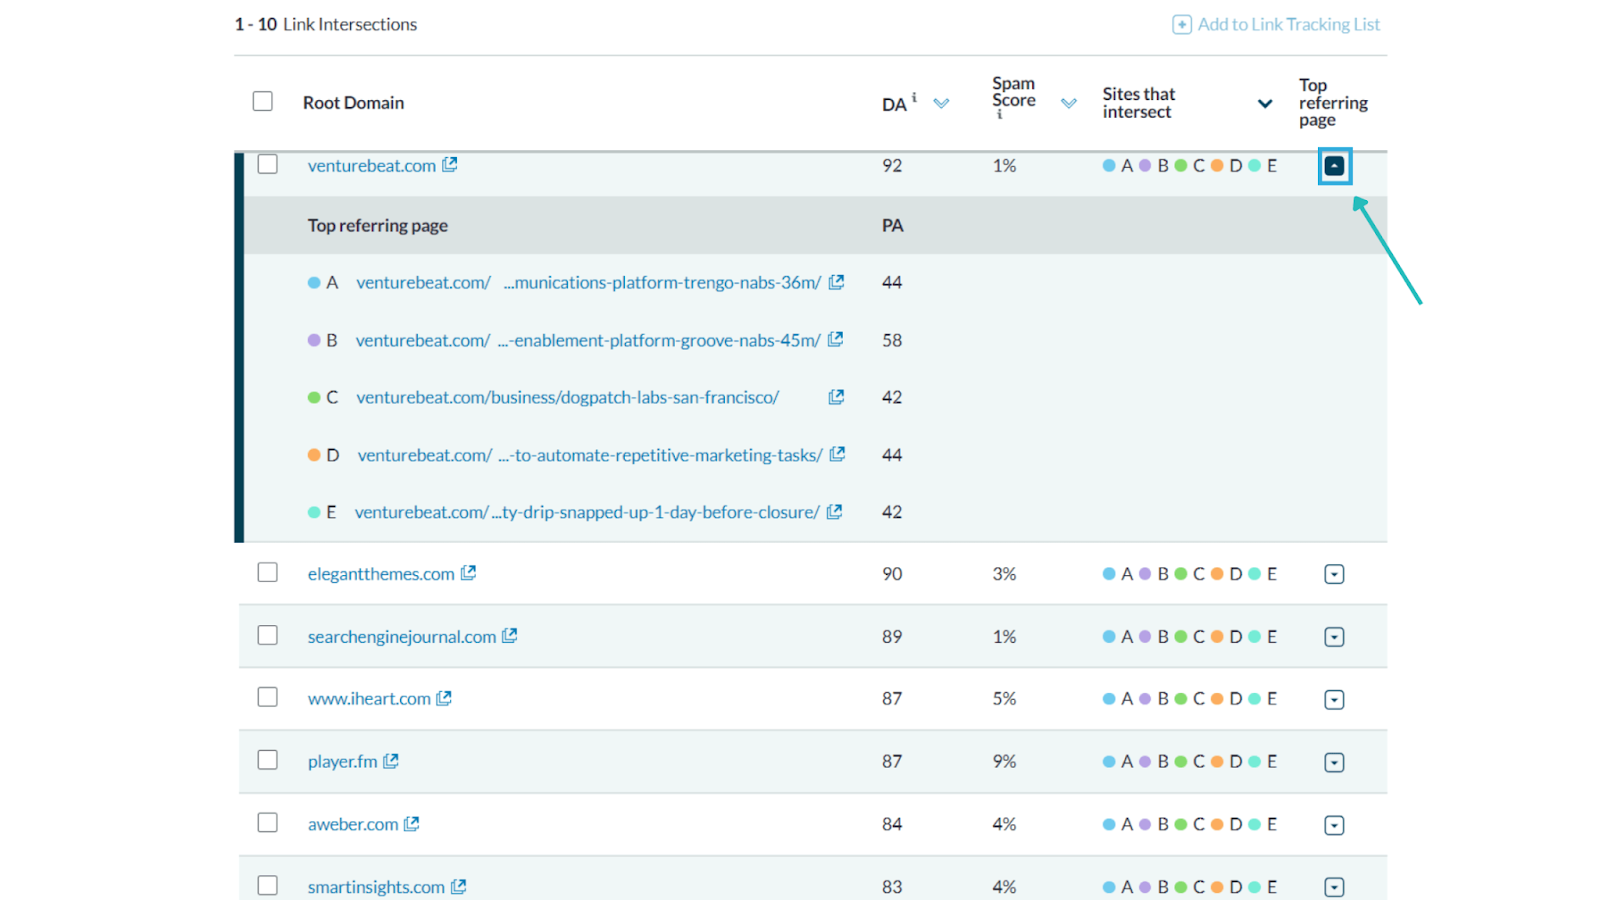Open site A trengo-nabs-36m referring page link

point(589,283)
